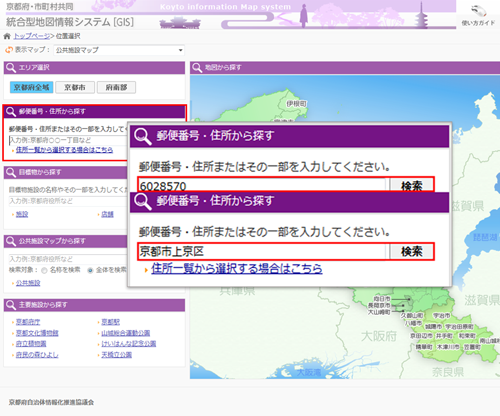The image size is (500, 416).
Task: Open the 府民の森ひよし link
Action: tap(37, 355)
